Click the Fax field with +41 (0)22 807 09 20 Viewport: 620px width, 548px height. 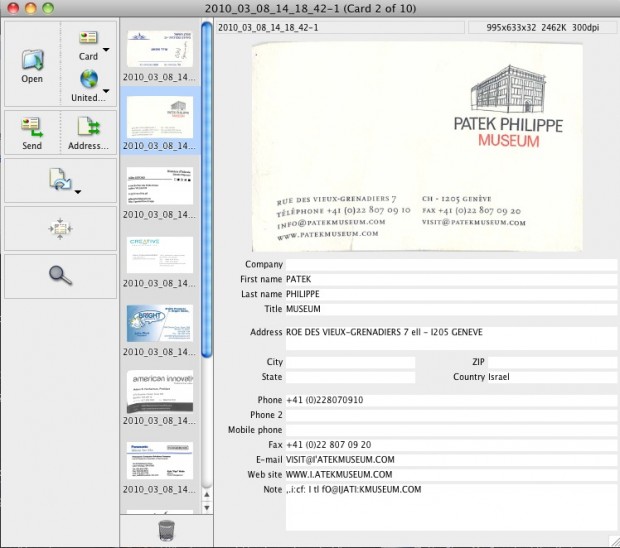[451, 445]
